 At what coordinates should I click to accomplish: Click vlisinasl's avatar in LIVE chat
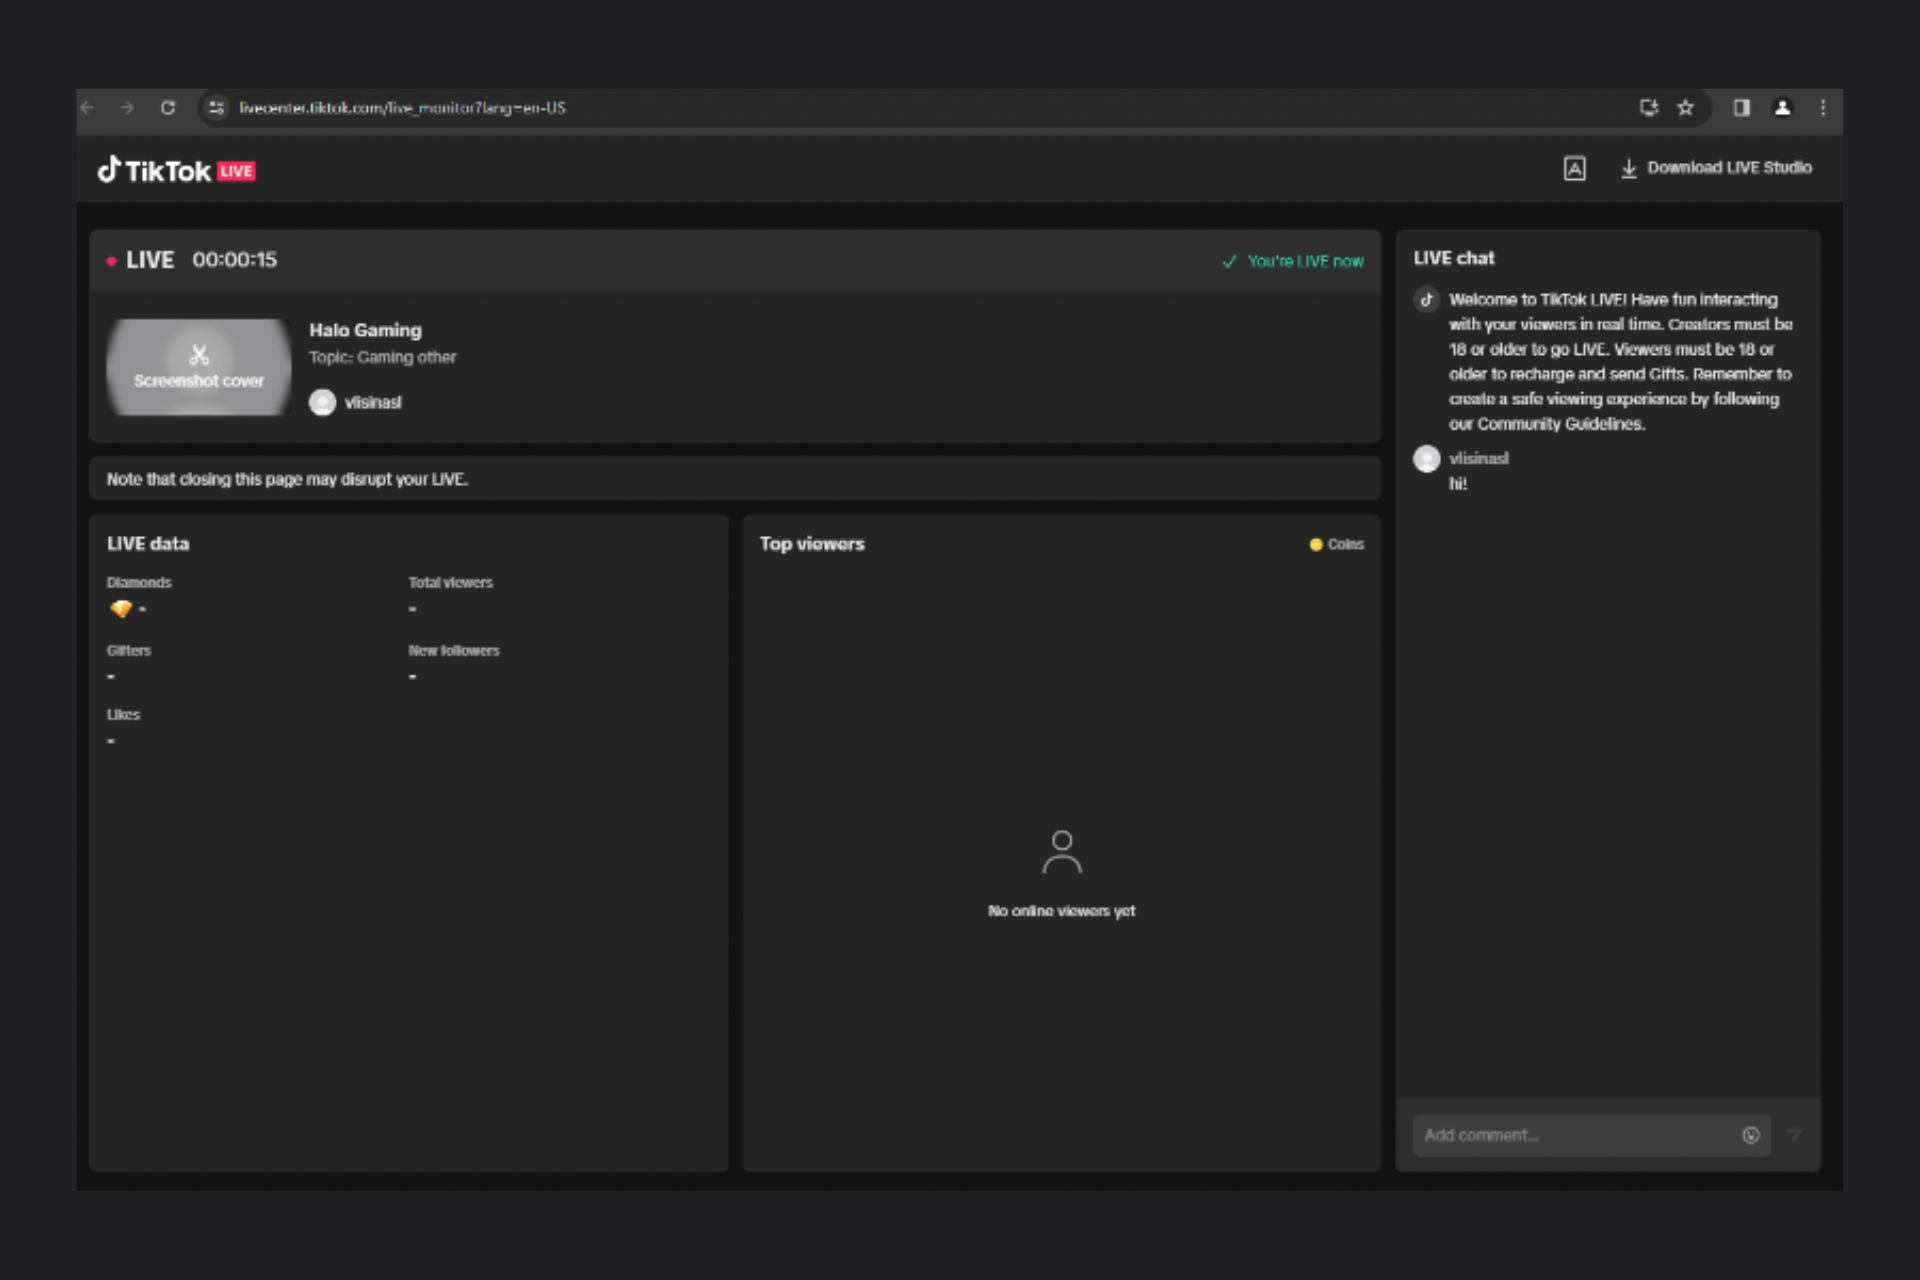click(1427, 459)
